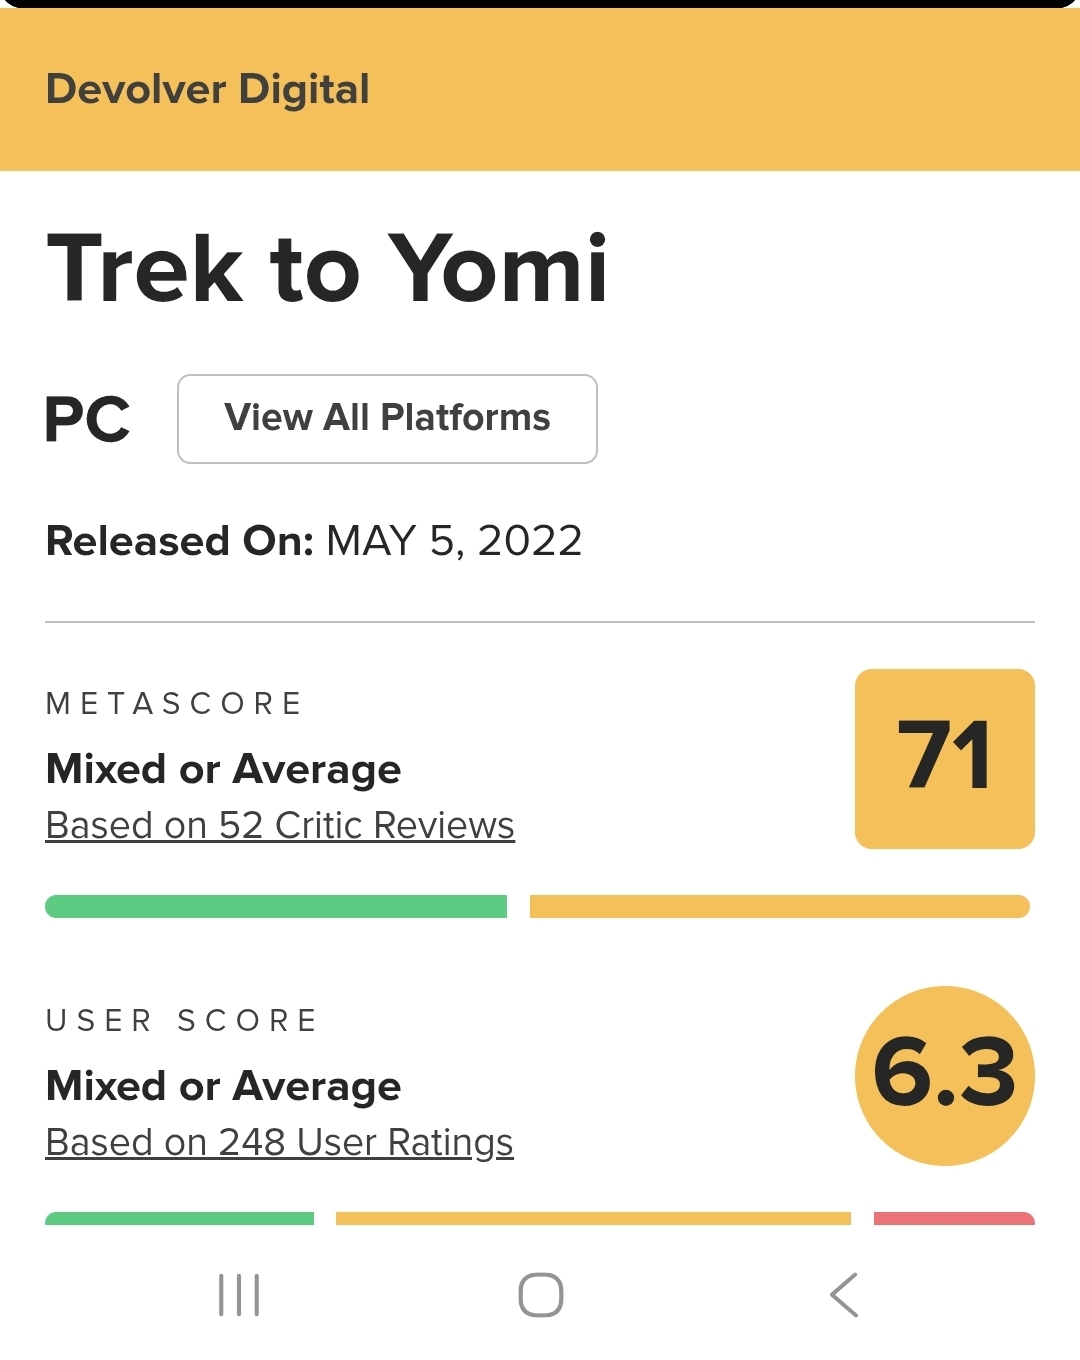Tap the PC platform label
1080x1360 pixels.
88,419
